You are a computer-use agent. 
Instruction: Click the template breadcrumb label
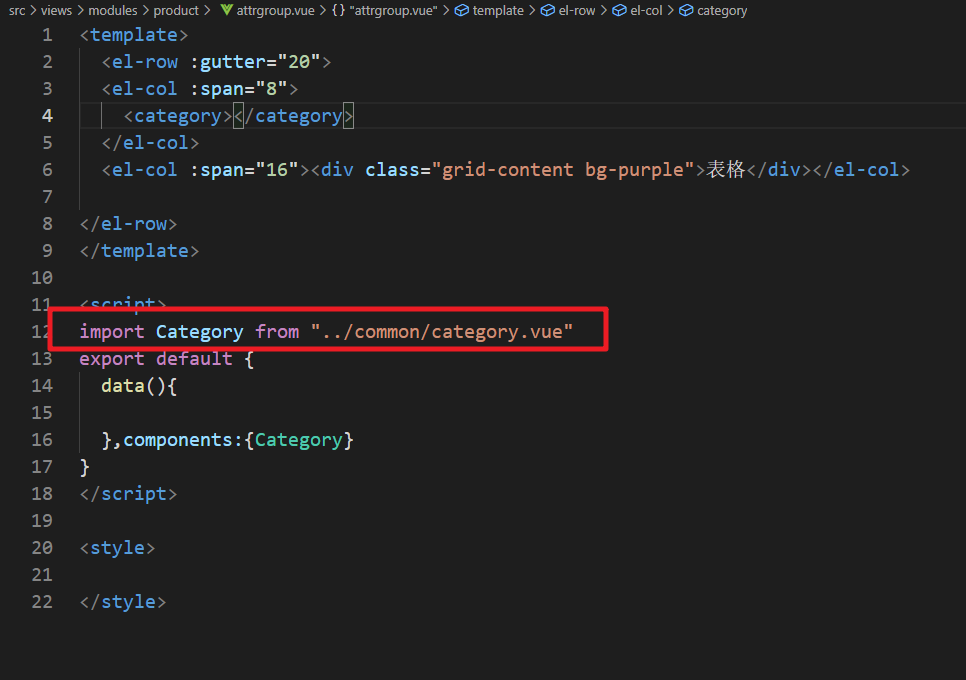498,11
